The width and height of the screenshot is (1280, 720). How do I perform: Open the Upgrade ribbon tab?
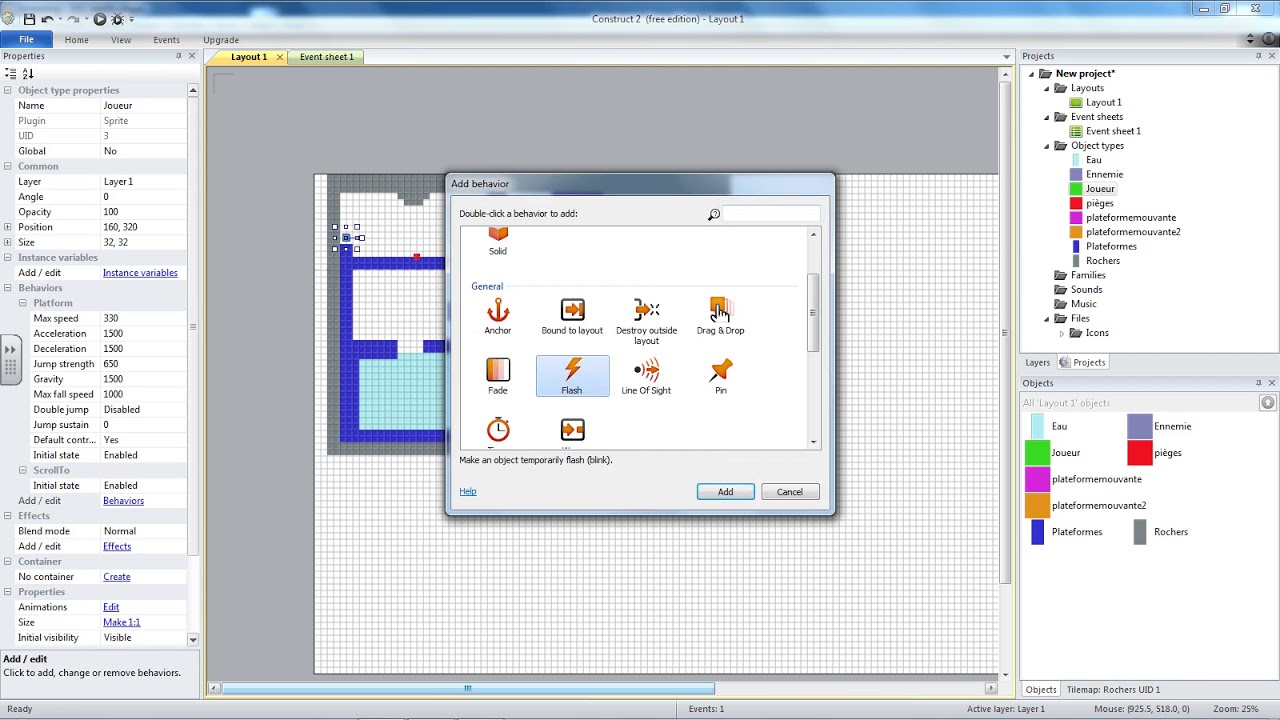[x=221, y=40]
